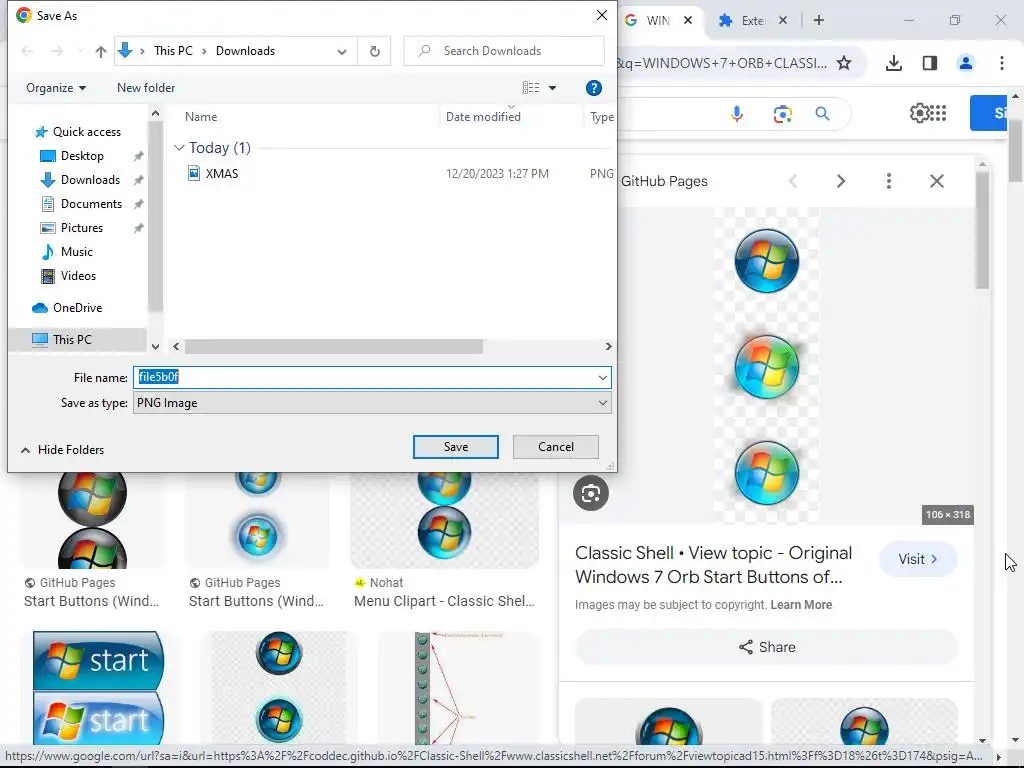
Task: Click the Google Lens search-by-image icon
Action: point(782,114)
